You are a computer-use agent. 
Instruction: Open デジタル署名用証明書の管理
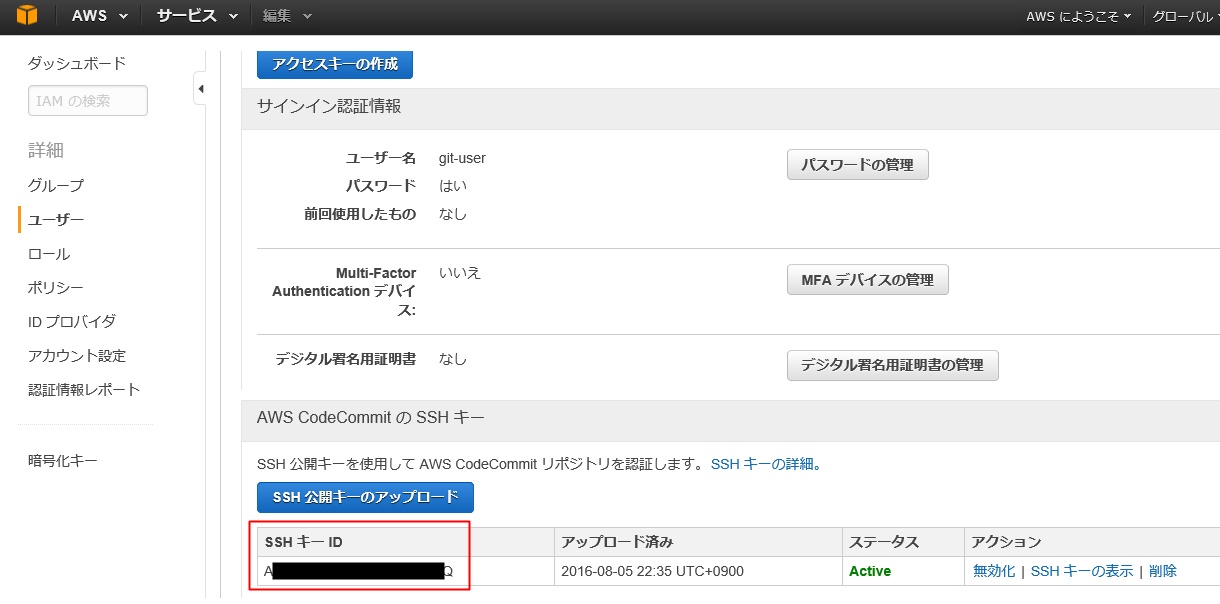pos(892,365)
